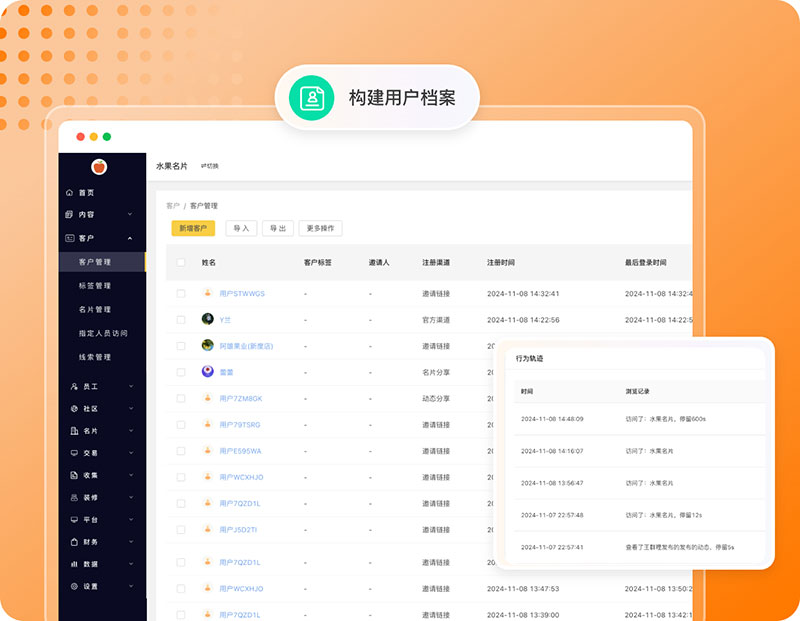The width and height of the screenshot is (800, 621).
Task: Collapse the 客户 sidebar section chevron
Action: tap(130, 239)
